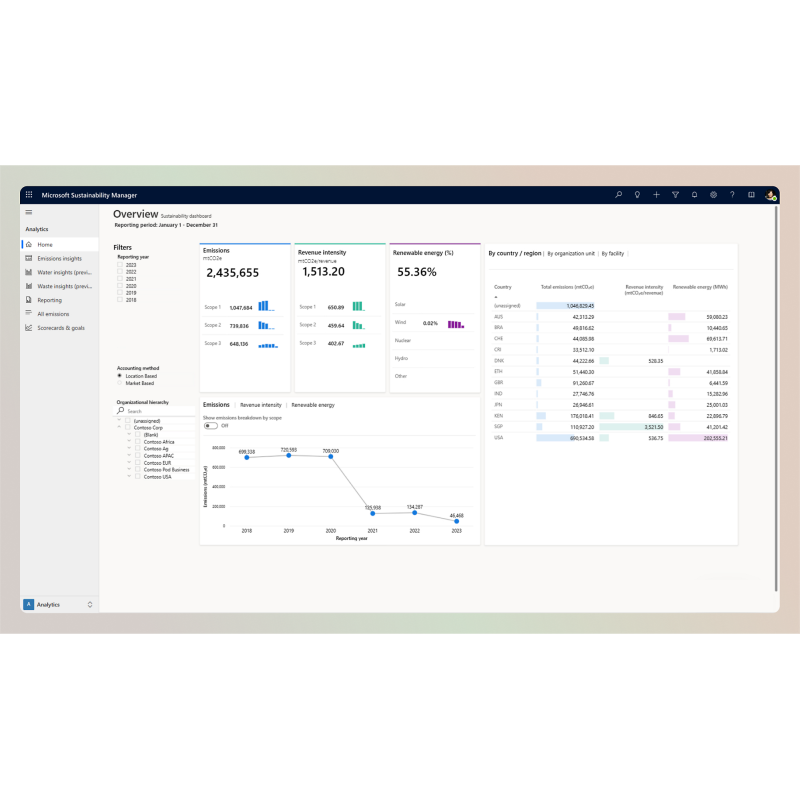Click the All emissions list icon
800x800 pixels.
(29, 313)
